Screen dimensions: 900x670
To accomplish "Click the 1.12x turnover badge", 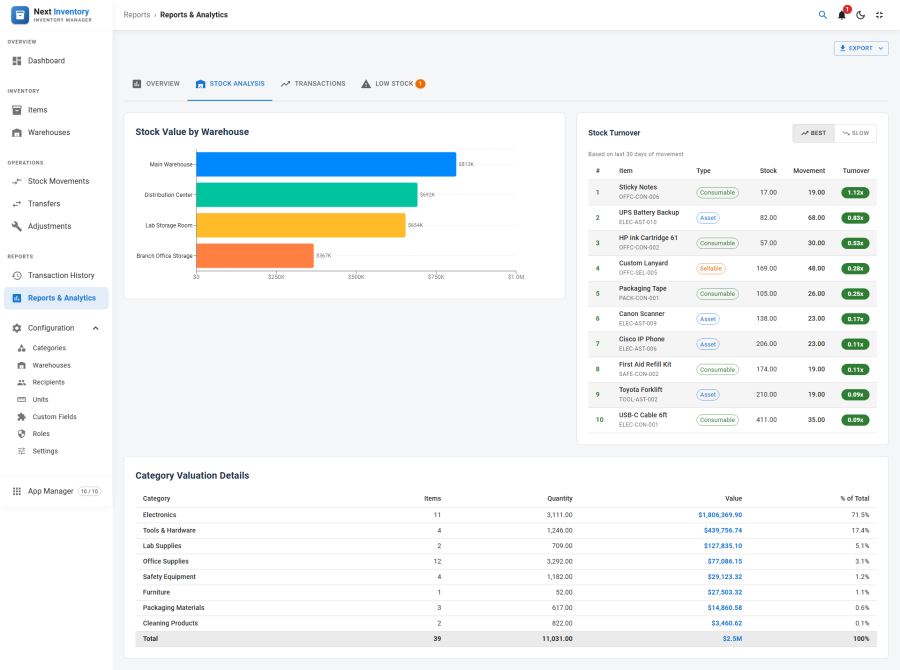I will tap(855, 193).
